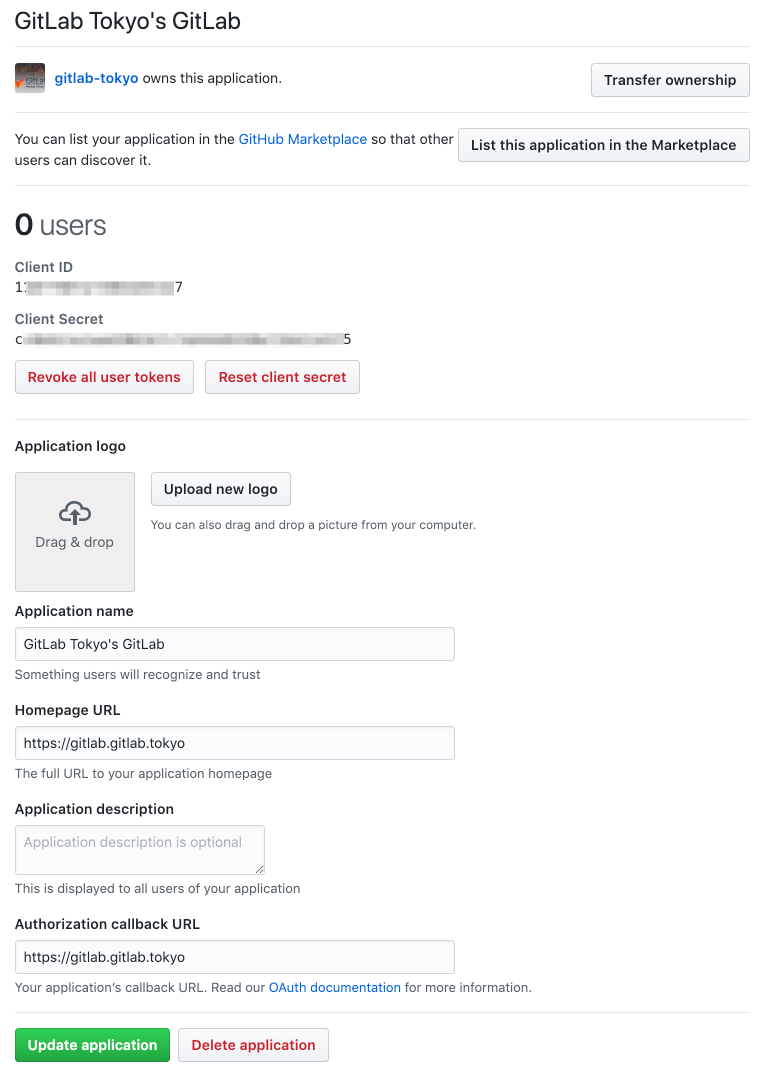764x1076 pixels.
Task: Click the Authorization callback URL field
Action: [x=235, y=956]
